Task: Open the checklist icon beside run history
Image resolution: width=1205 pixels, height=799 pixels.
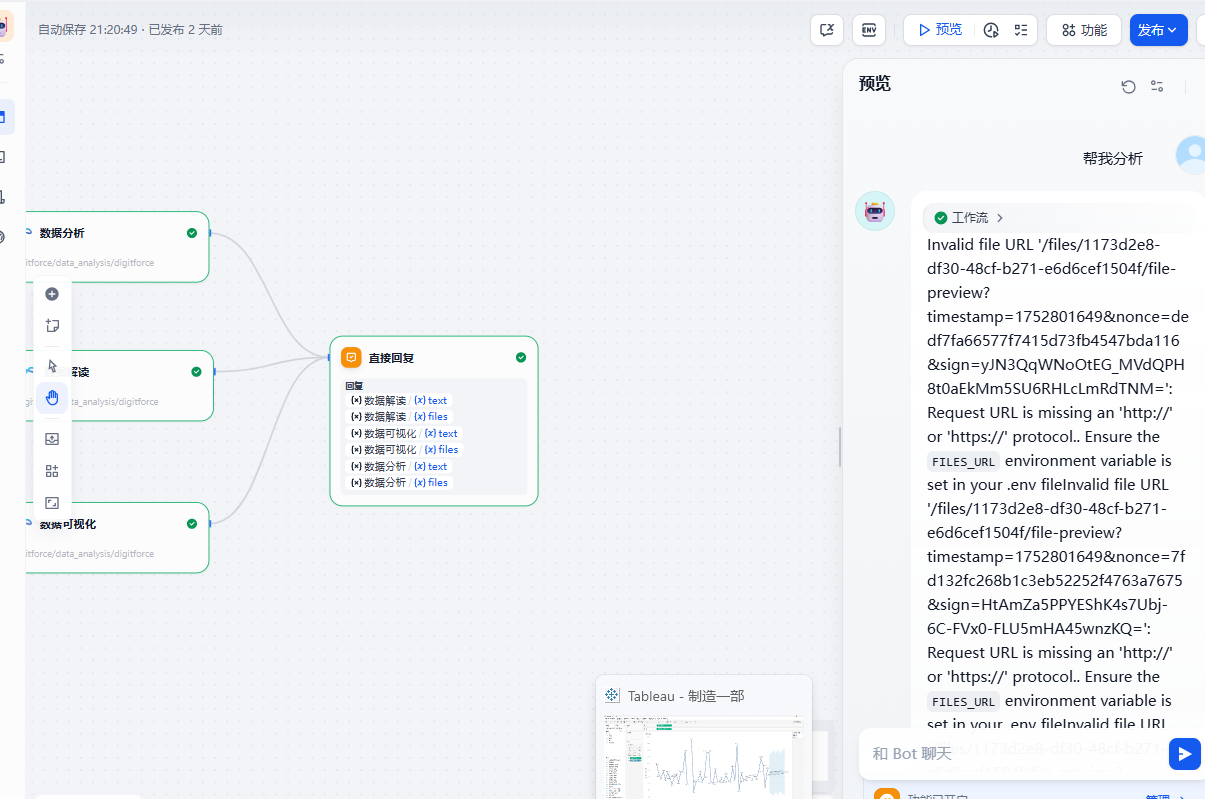Action: coord(1021,30)
